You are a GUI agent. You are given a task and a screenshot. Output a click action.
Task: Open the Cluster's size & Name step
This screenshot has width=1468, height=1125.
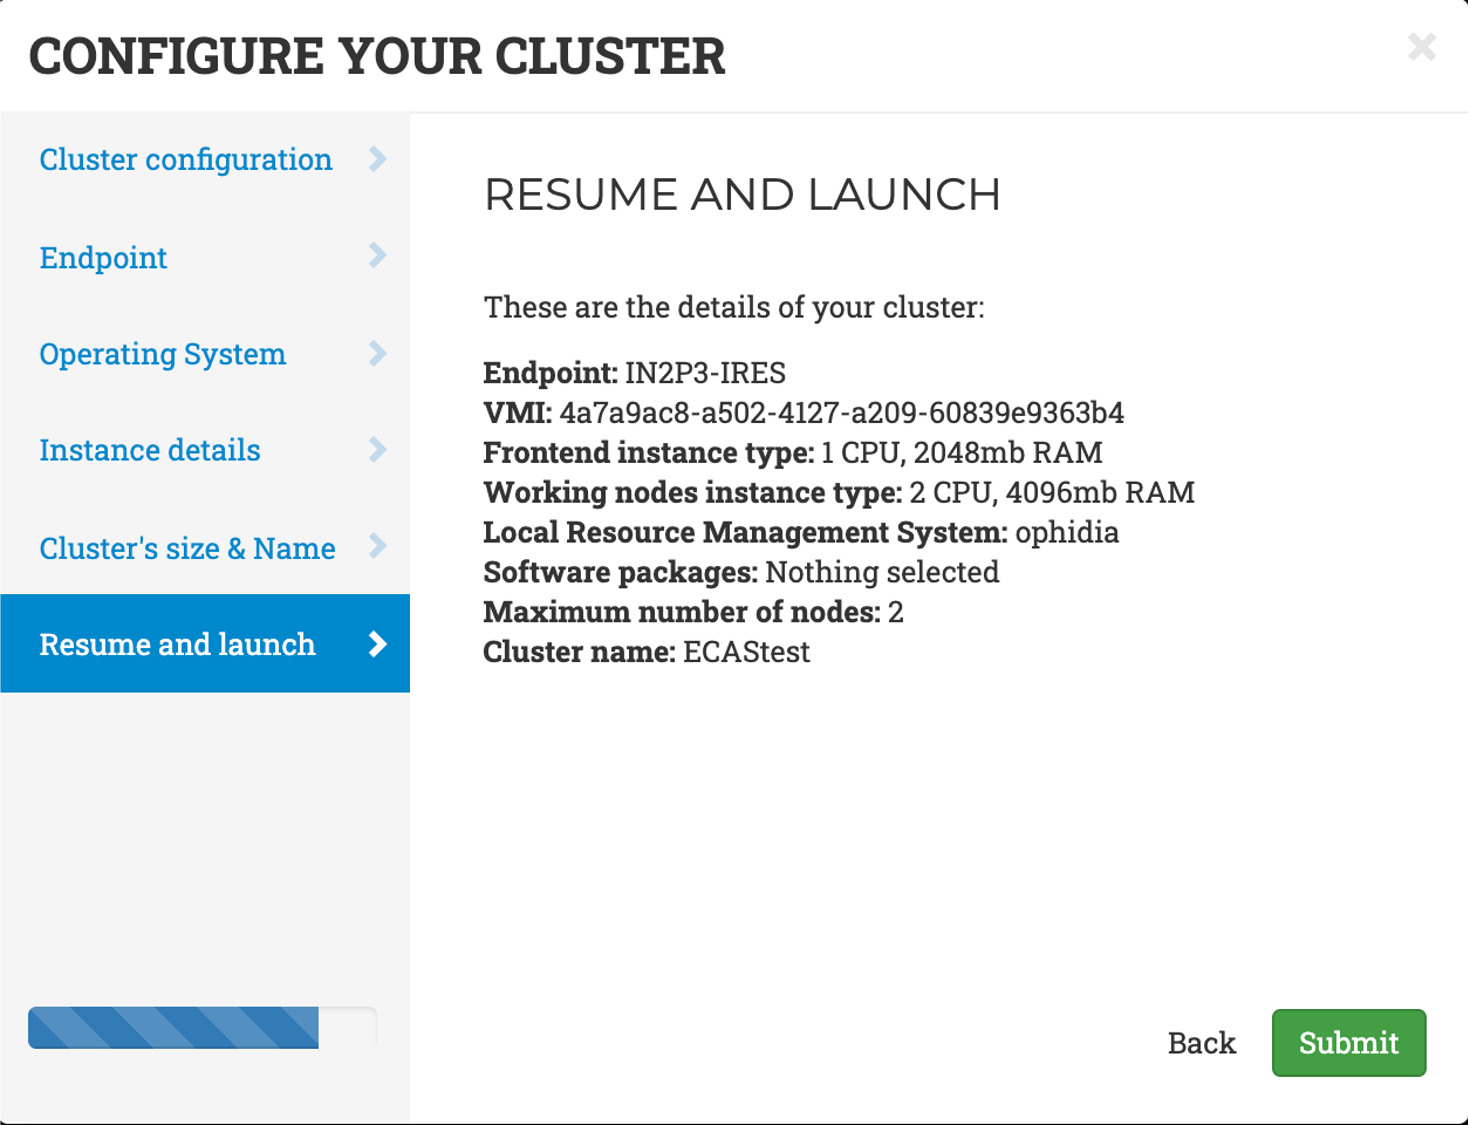pos(187,547)
